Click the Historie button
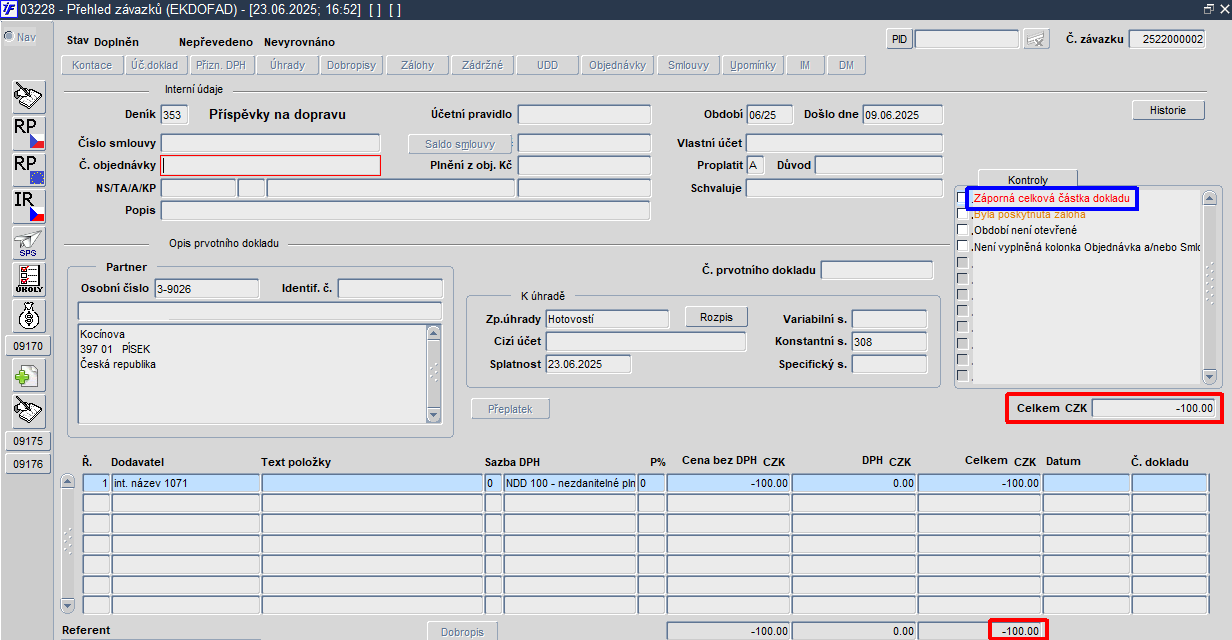Screen dimensions: 1232x640 pyautogui.click(x=1168, y=110)
